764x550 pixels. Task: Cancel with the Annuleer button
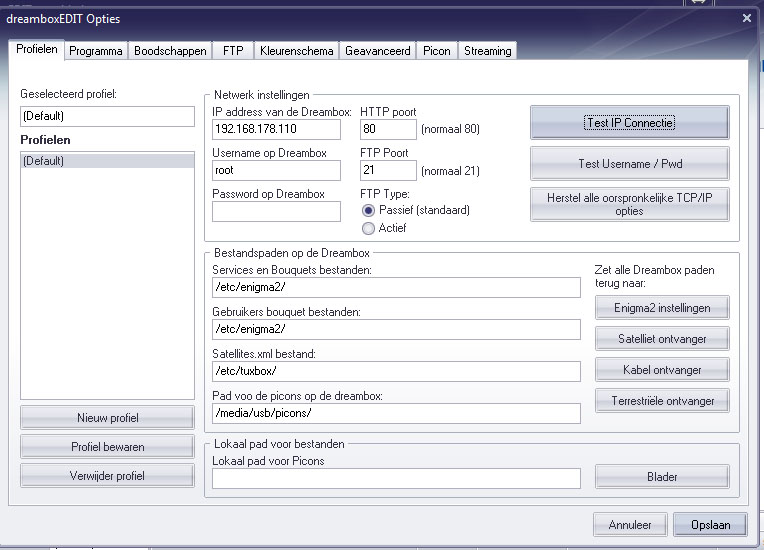pyautogui.click(x=630, y=525)
